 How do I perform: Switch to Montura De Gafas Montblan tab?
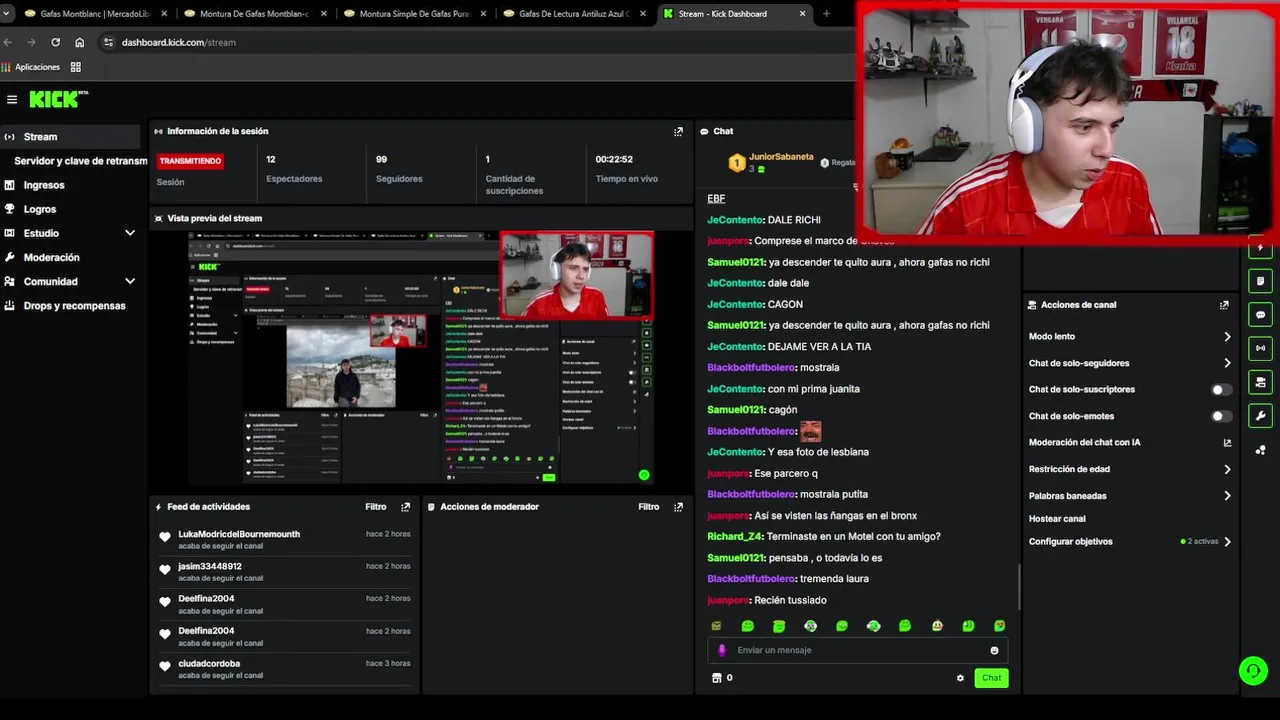click(254, 14)
